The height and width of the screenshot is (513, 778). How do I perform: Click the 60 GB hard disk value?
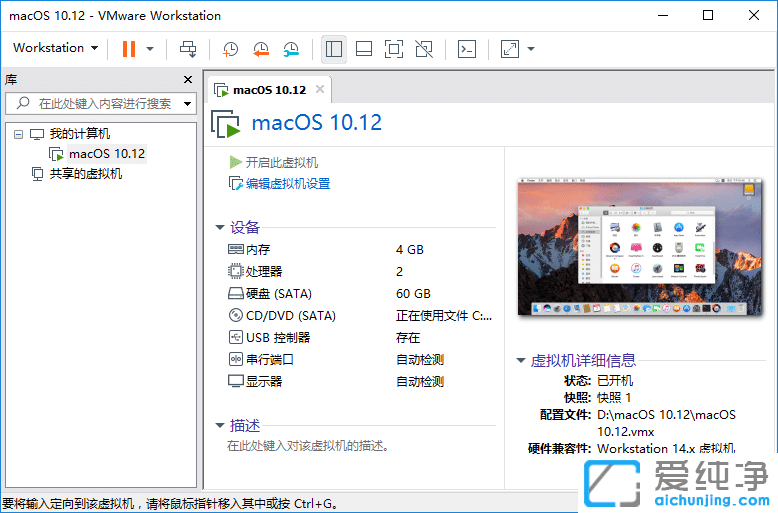click(x=413, y=294)
